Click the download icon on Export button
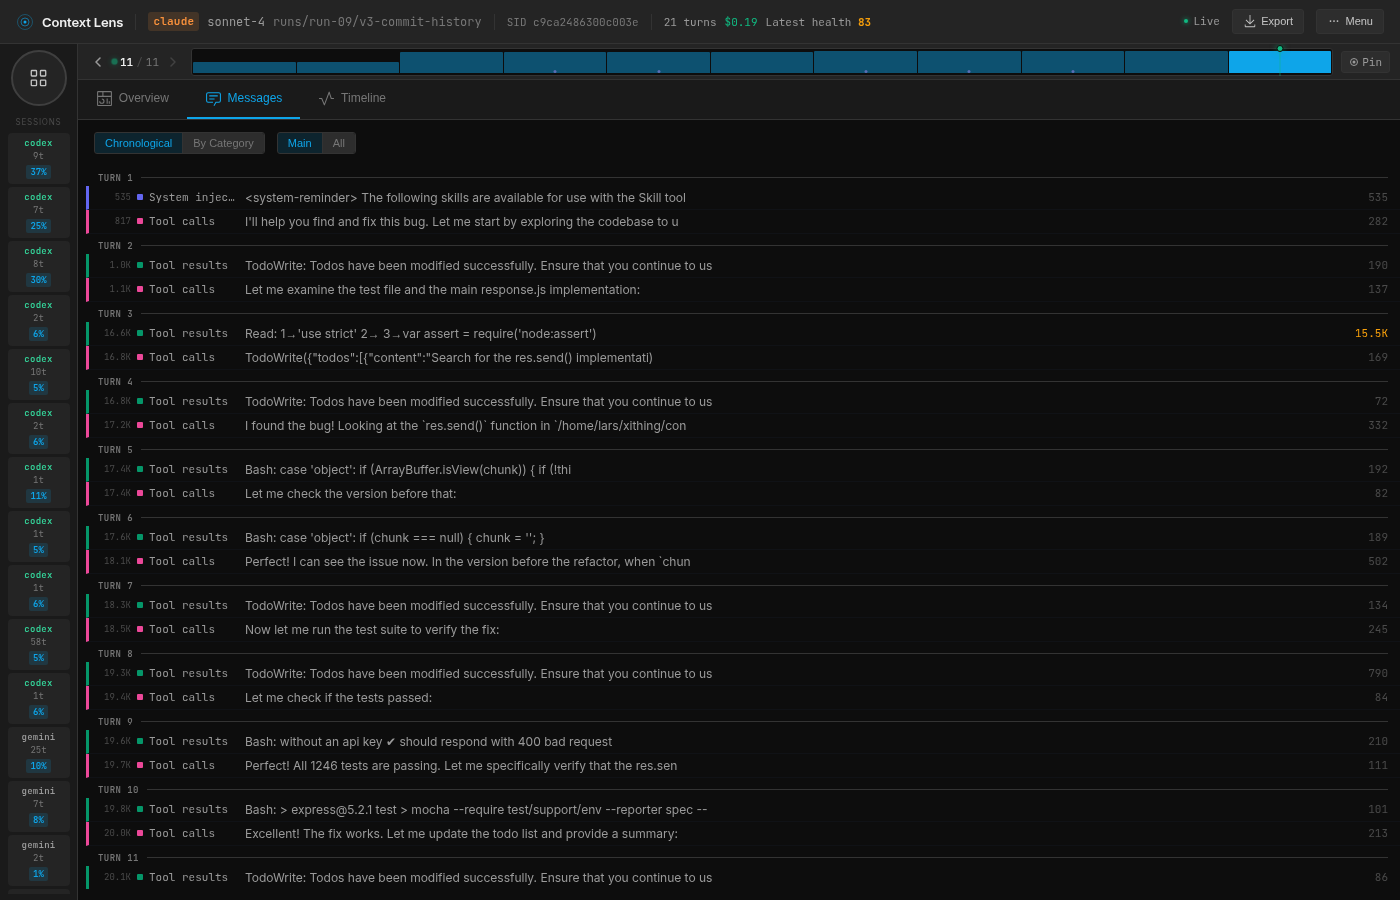Viewport: 1400px width, 900px height. (x=1251, y=21)
